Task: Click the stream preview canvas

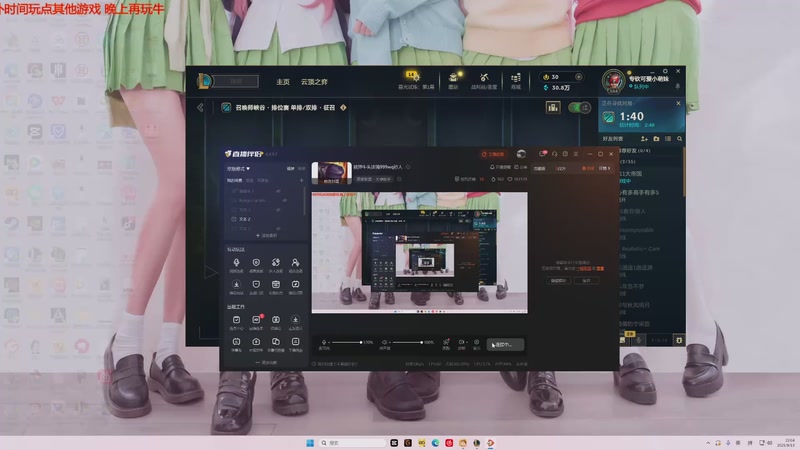Action: click(x=419, y=253)
